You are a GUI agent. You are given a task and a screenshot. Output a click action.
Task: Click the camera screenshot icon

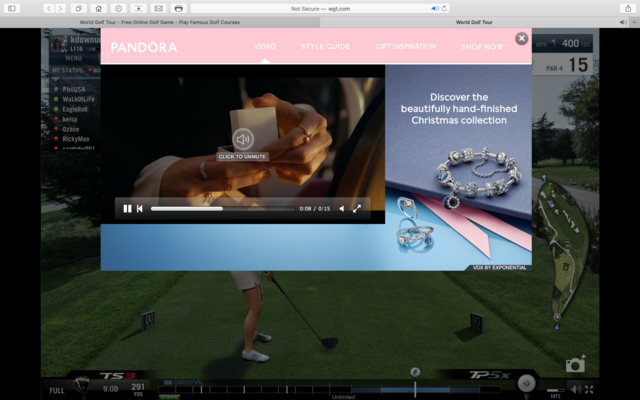click(x=575, y=363)
